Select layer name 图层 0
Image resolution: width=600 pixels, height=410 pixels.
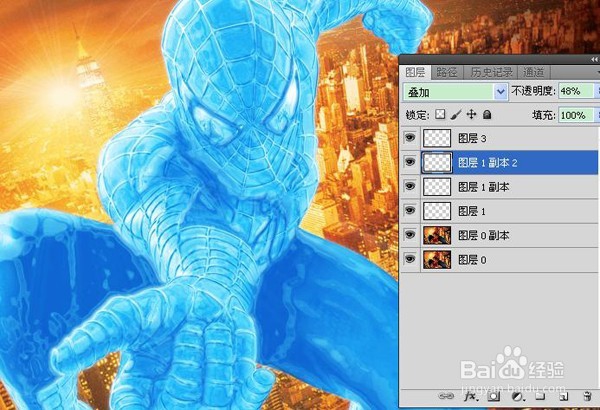click(472, 260)
